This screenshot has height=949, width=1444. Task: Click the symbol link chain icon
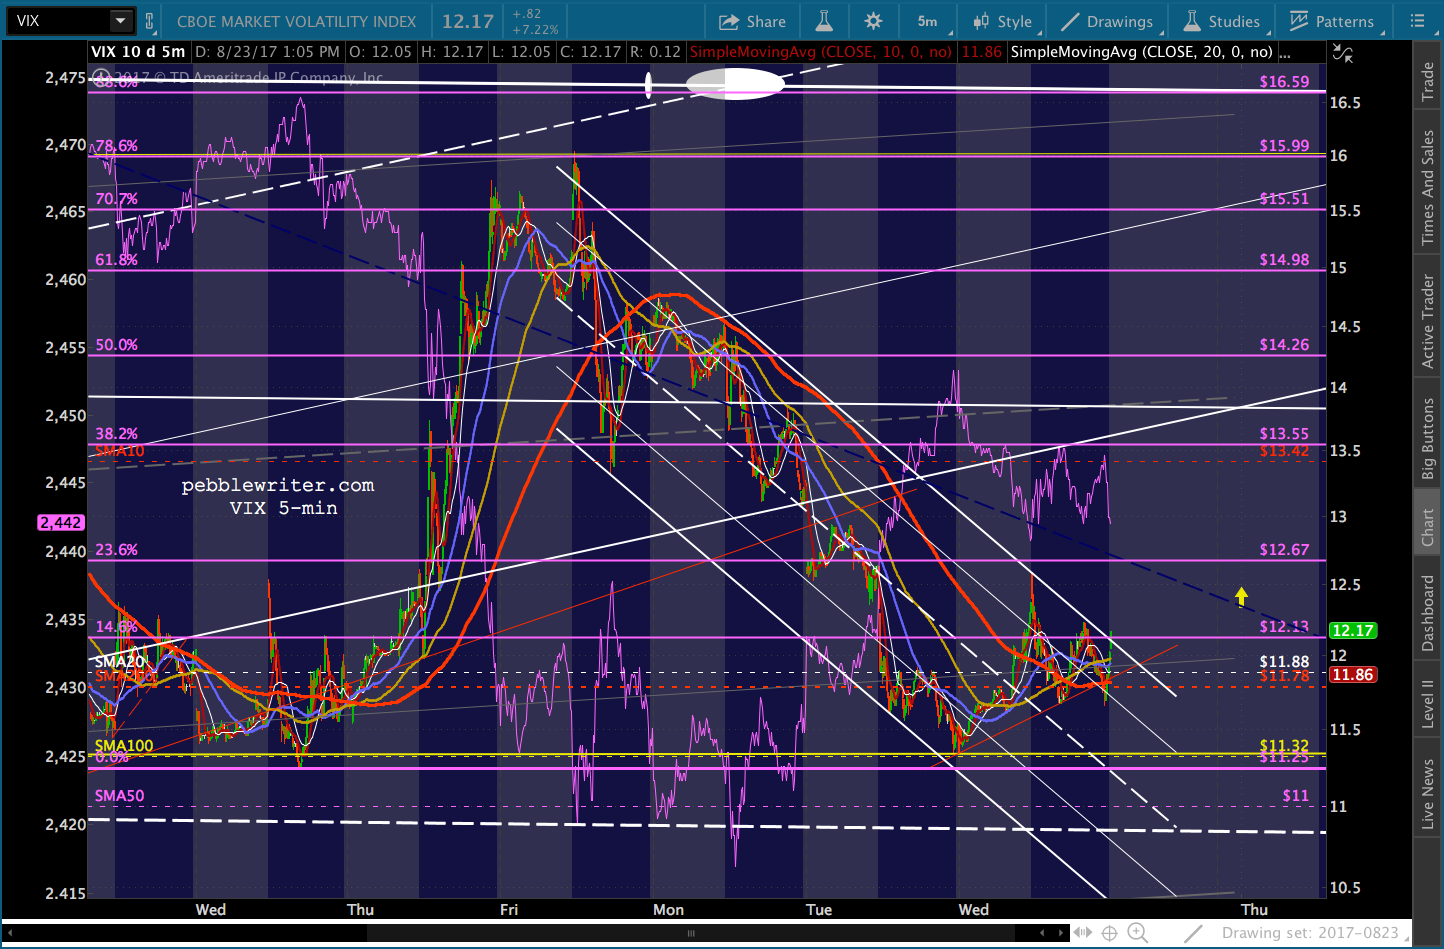150,21
